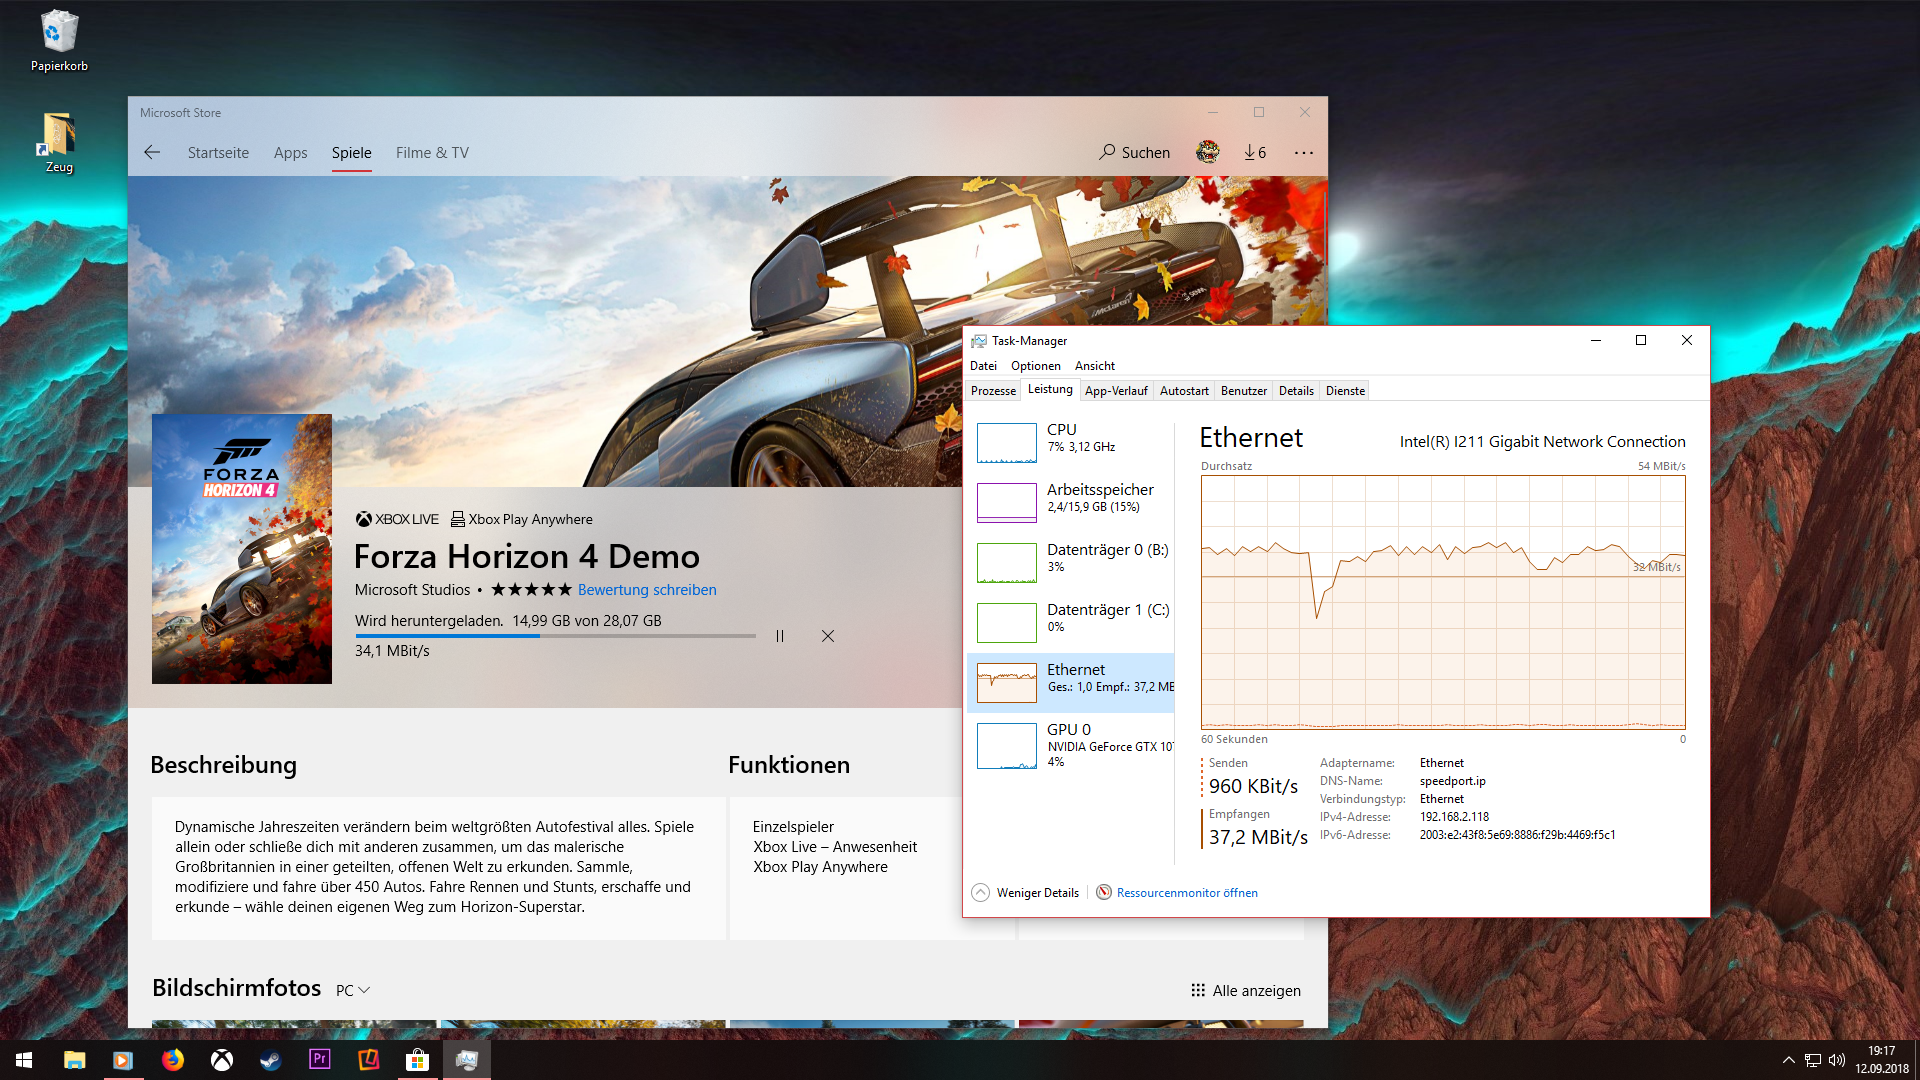
Task: Minimize the Task-Manager window
Action: pyautogui.click(x=1596, y=341)
